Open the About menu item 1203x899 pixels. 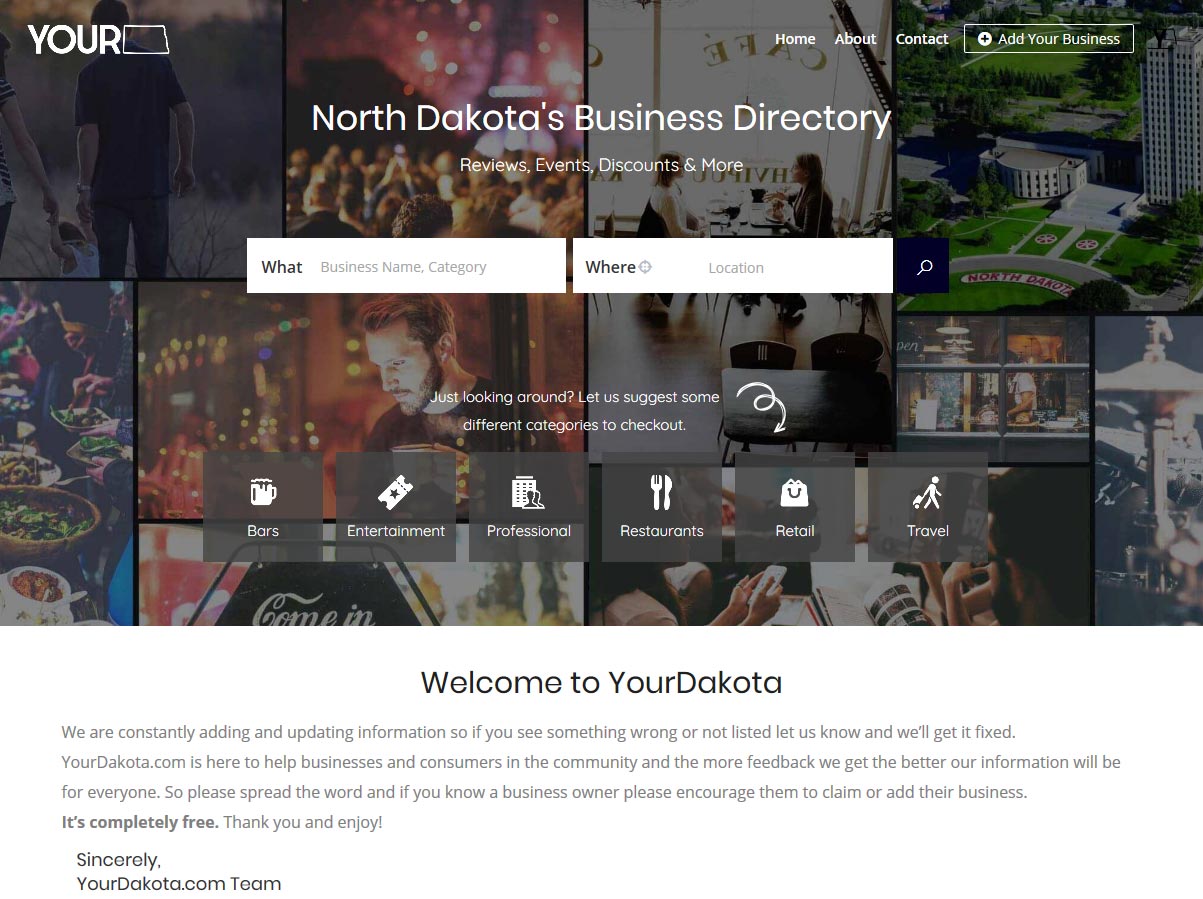coord(855,39)
